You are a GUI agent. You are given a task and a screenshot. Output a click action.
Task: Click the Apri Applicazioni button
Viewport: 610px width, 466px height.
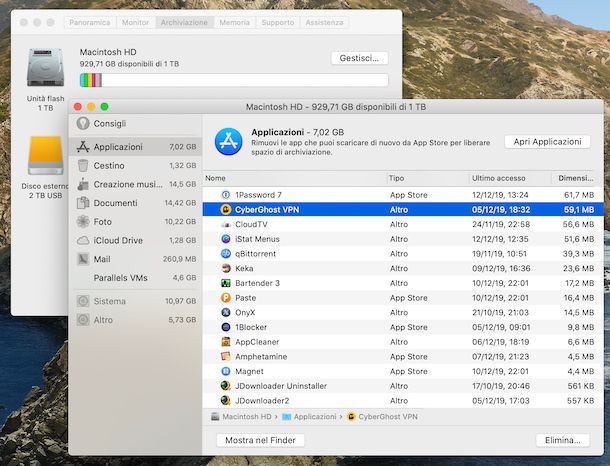547,142
